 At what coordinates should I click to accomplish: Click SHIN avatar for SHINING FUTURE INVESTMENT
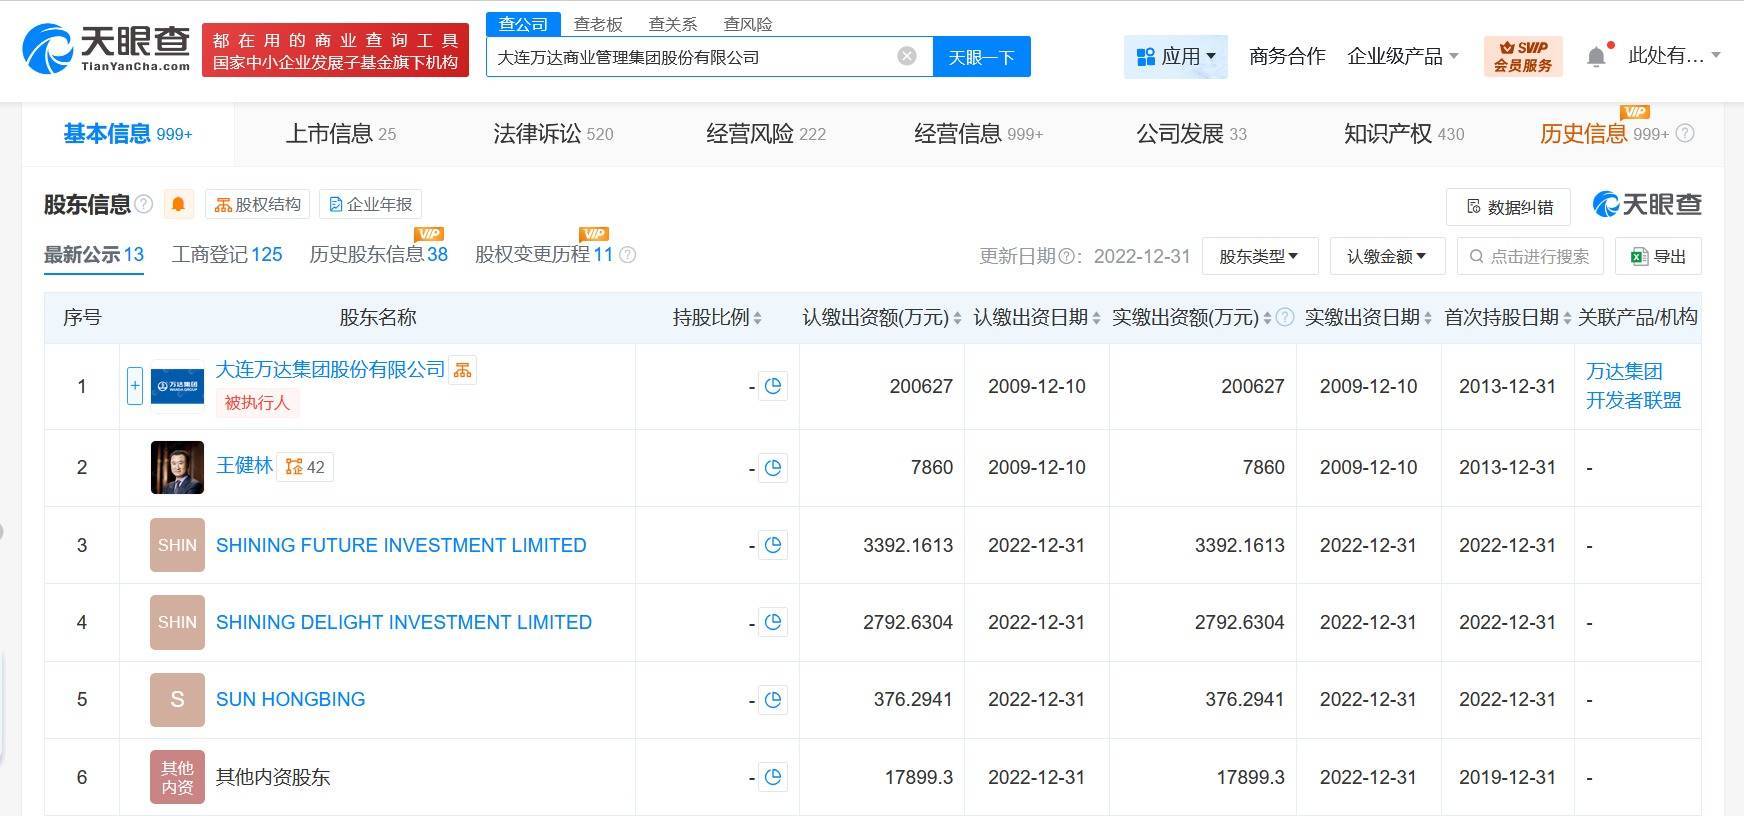tap(177, 545)
